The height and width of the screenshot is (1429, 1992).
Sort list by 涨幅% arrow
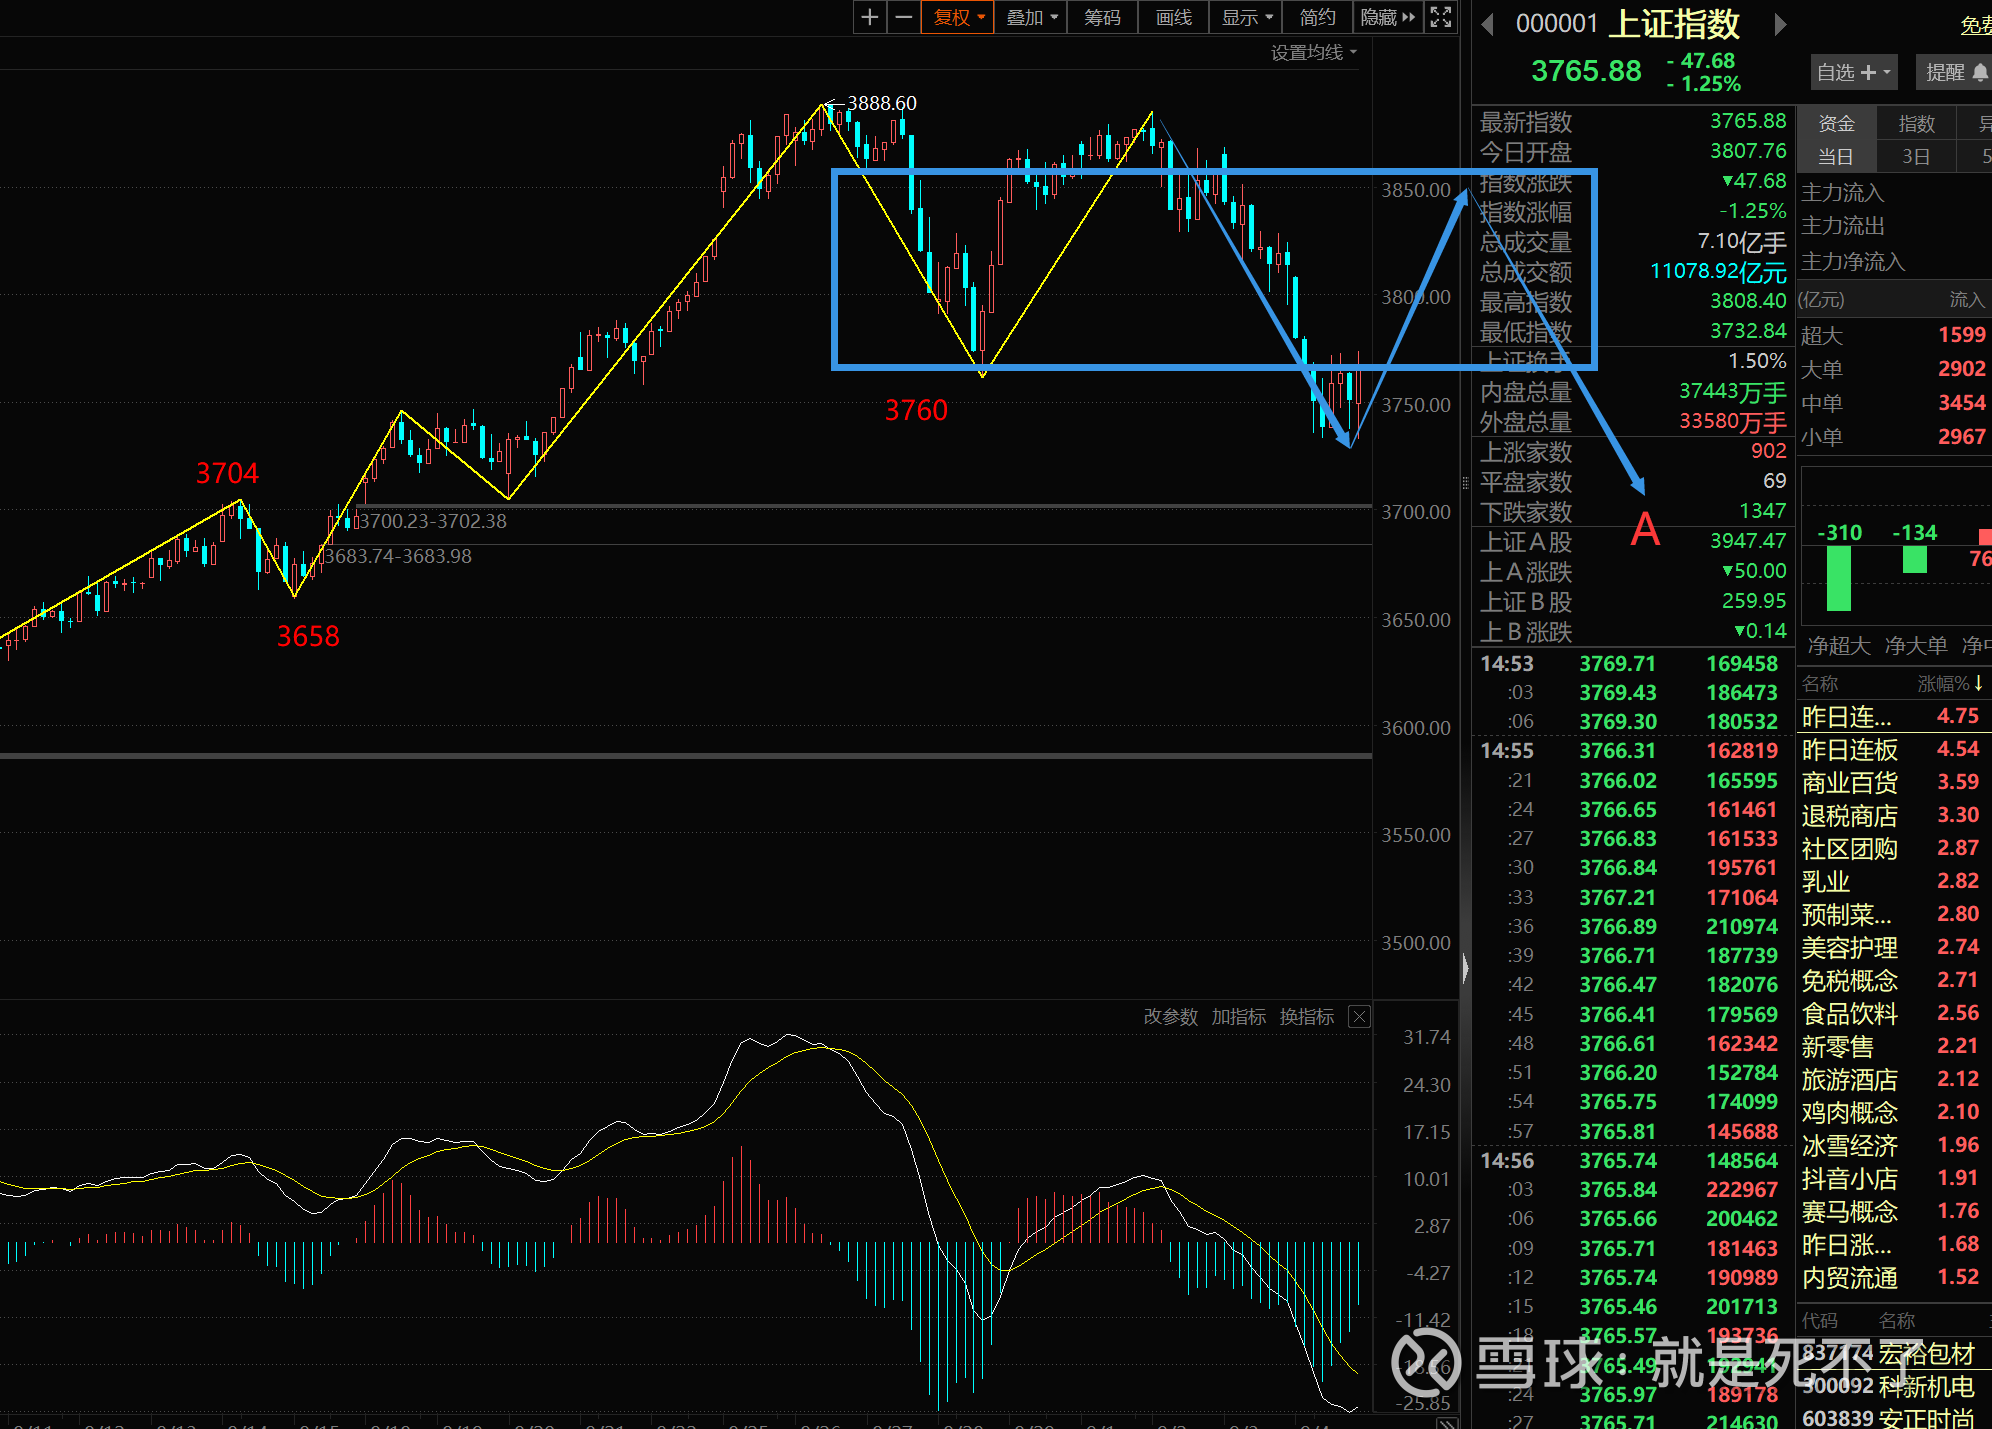pos(1978,683)
